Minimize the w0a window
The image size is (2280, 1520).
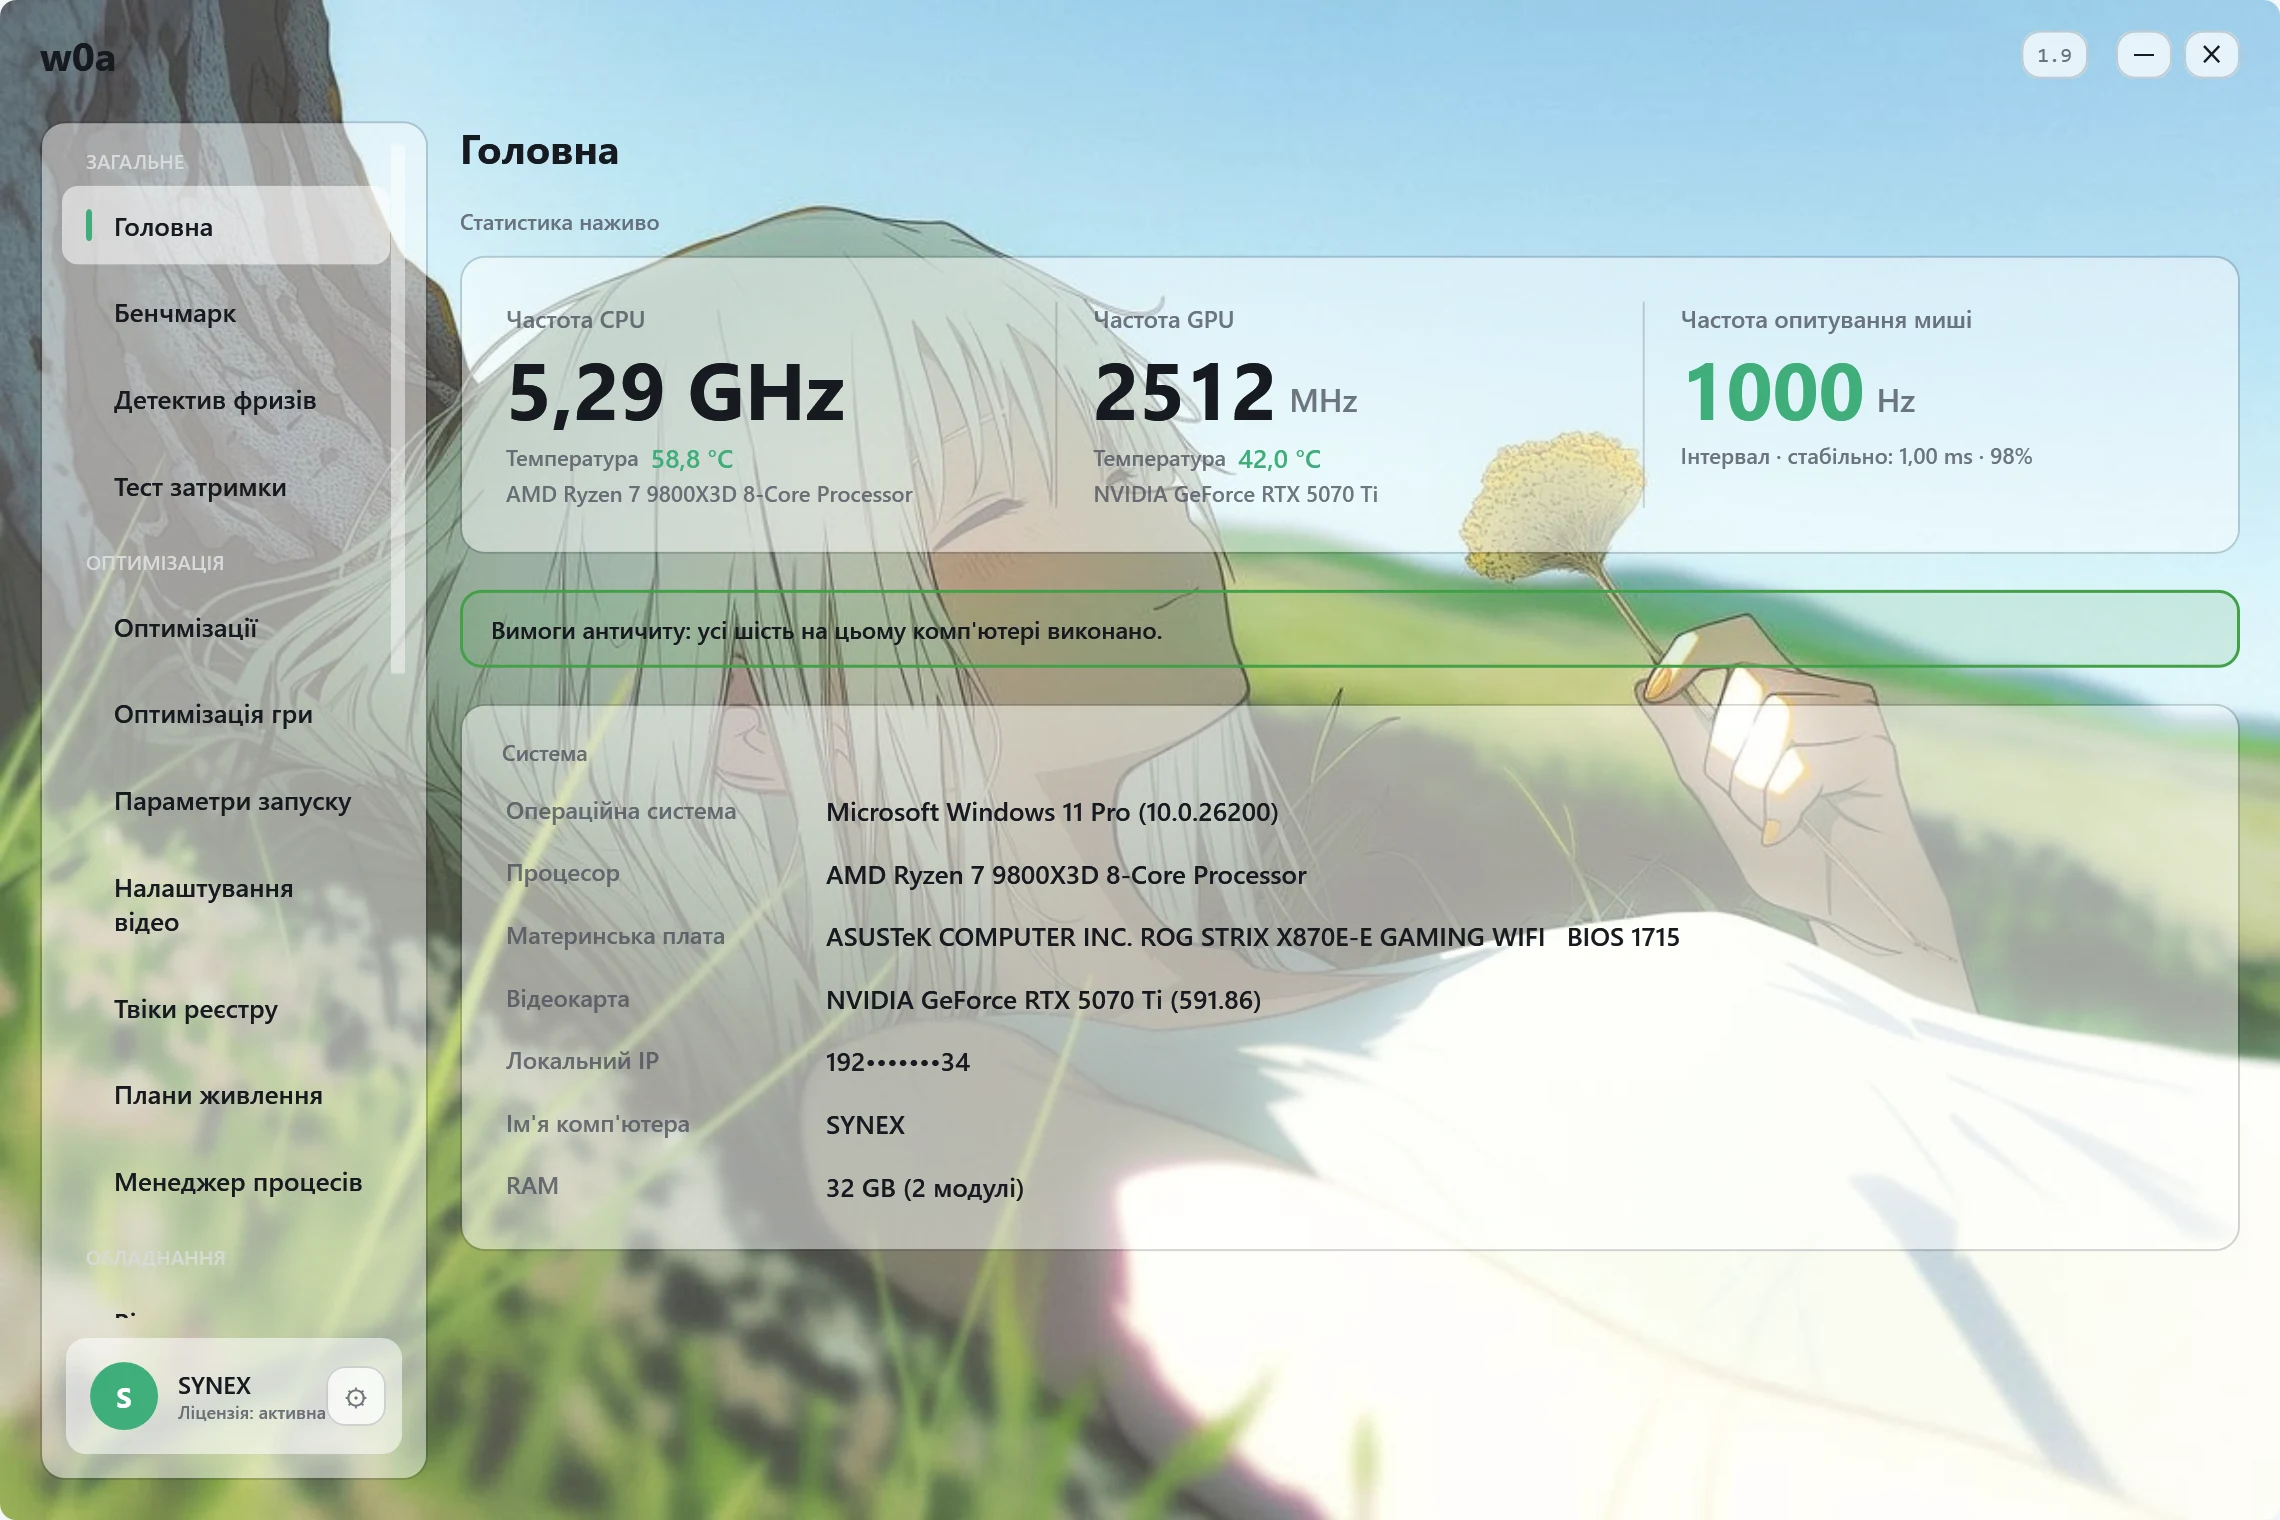pos(2143,55)
